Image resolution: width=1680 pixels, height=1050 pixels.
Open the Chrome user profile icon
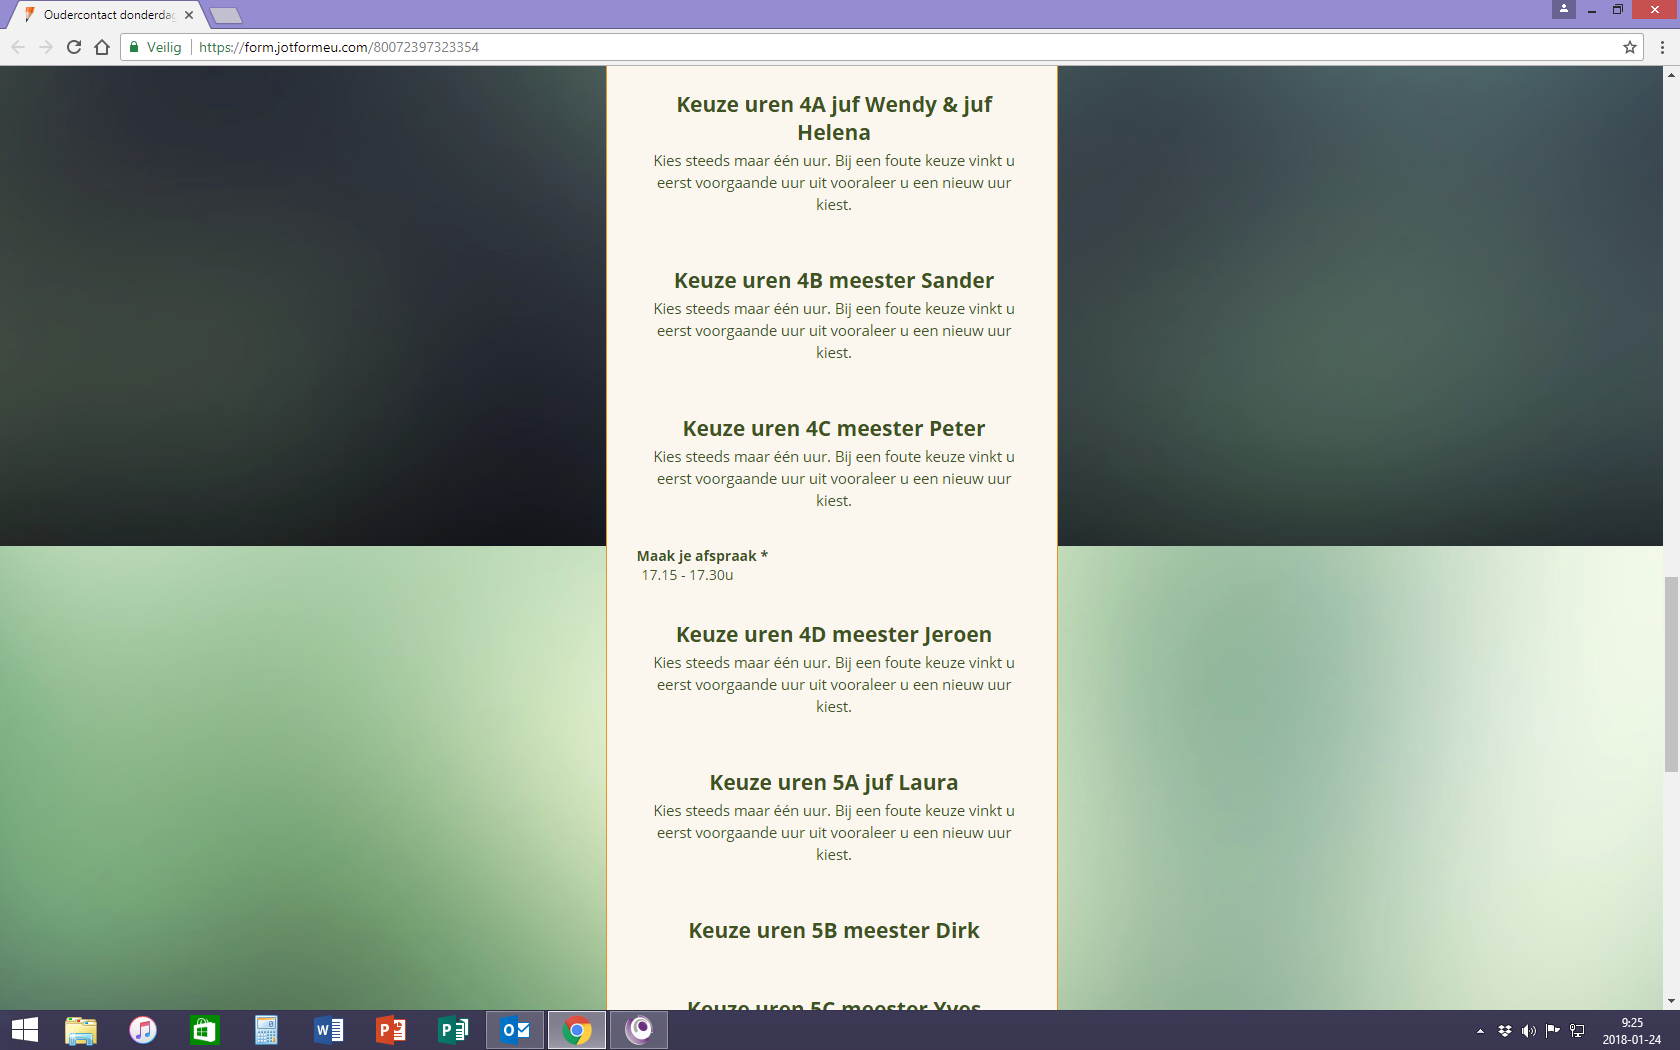click(1564, 9)
